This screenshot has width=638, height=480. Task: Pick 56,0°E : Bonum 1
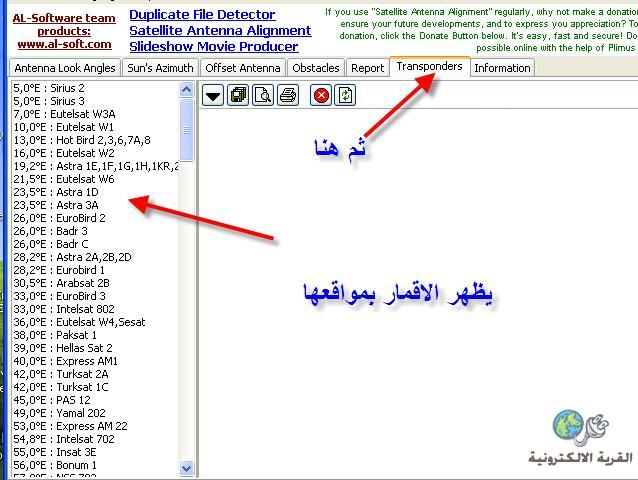click(55, 465)
